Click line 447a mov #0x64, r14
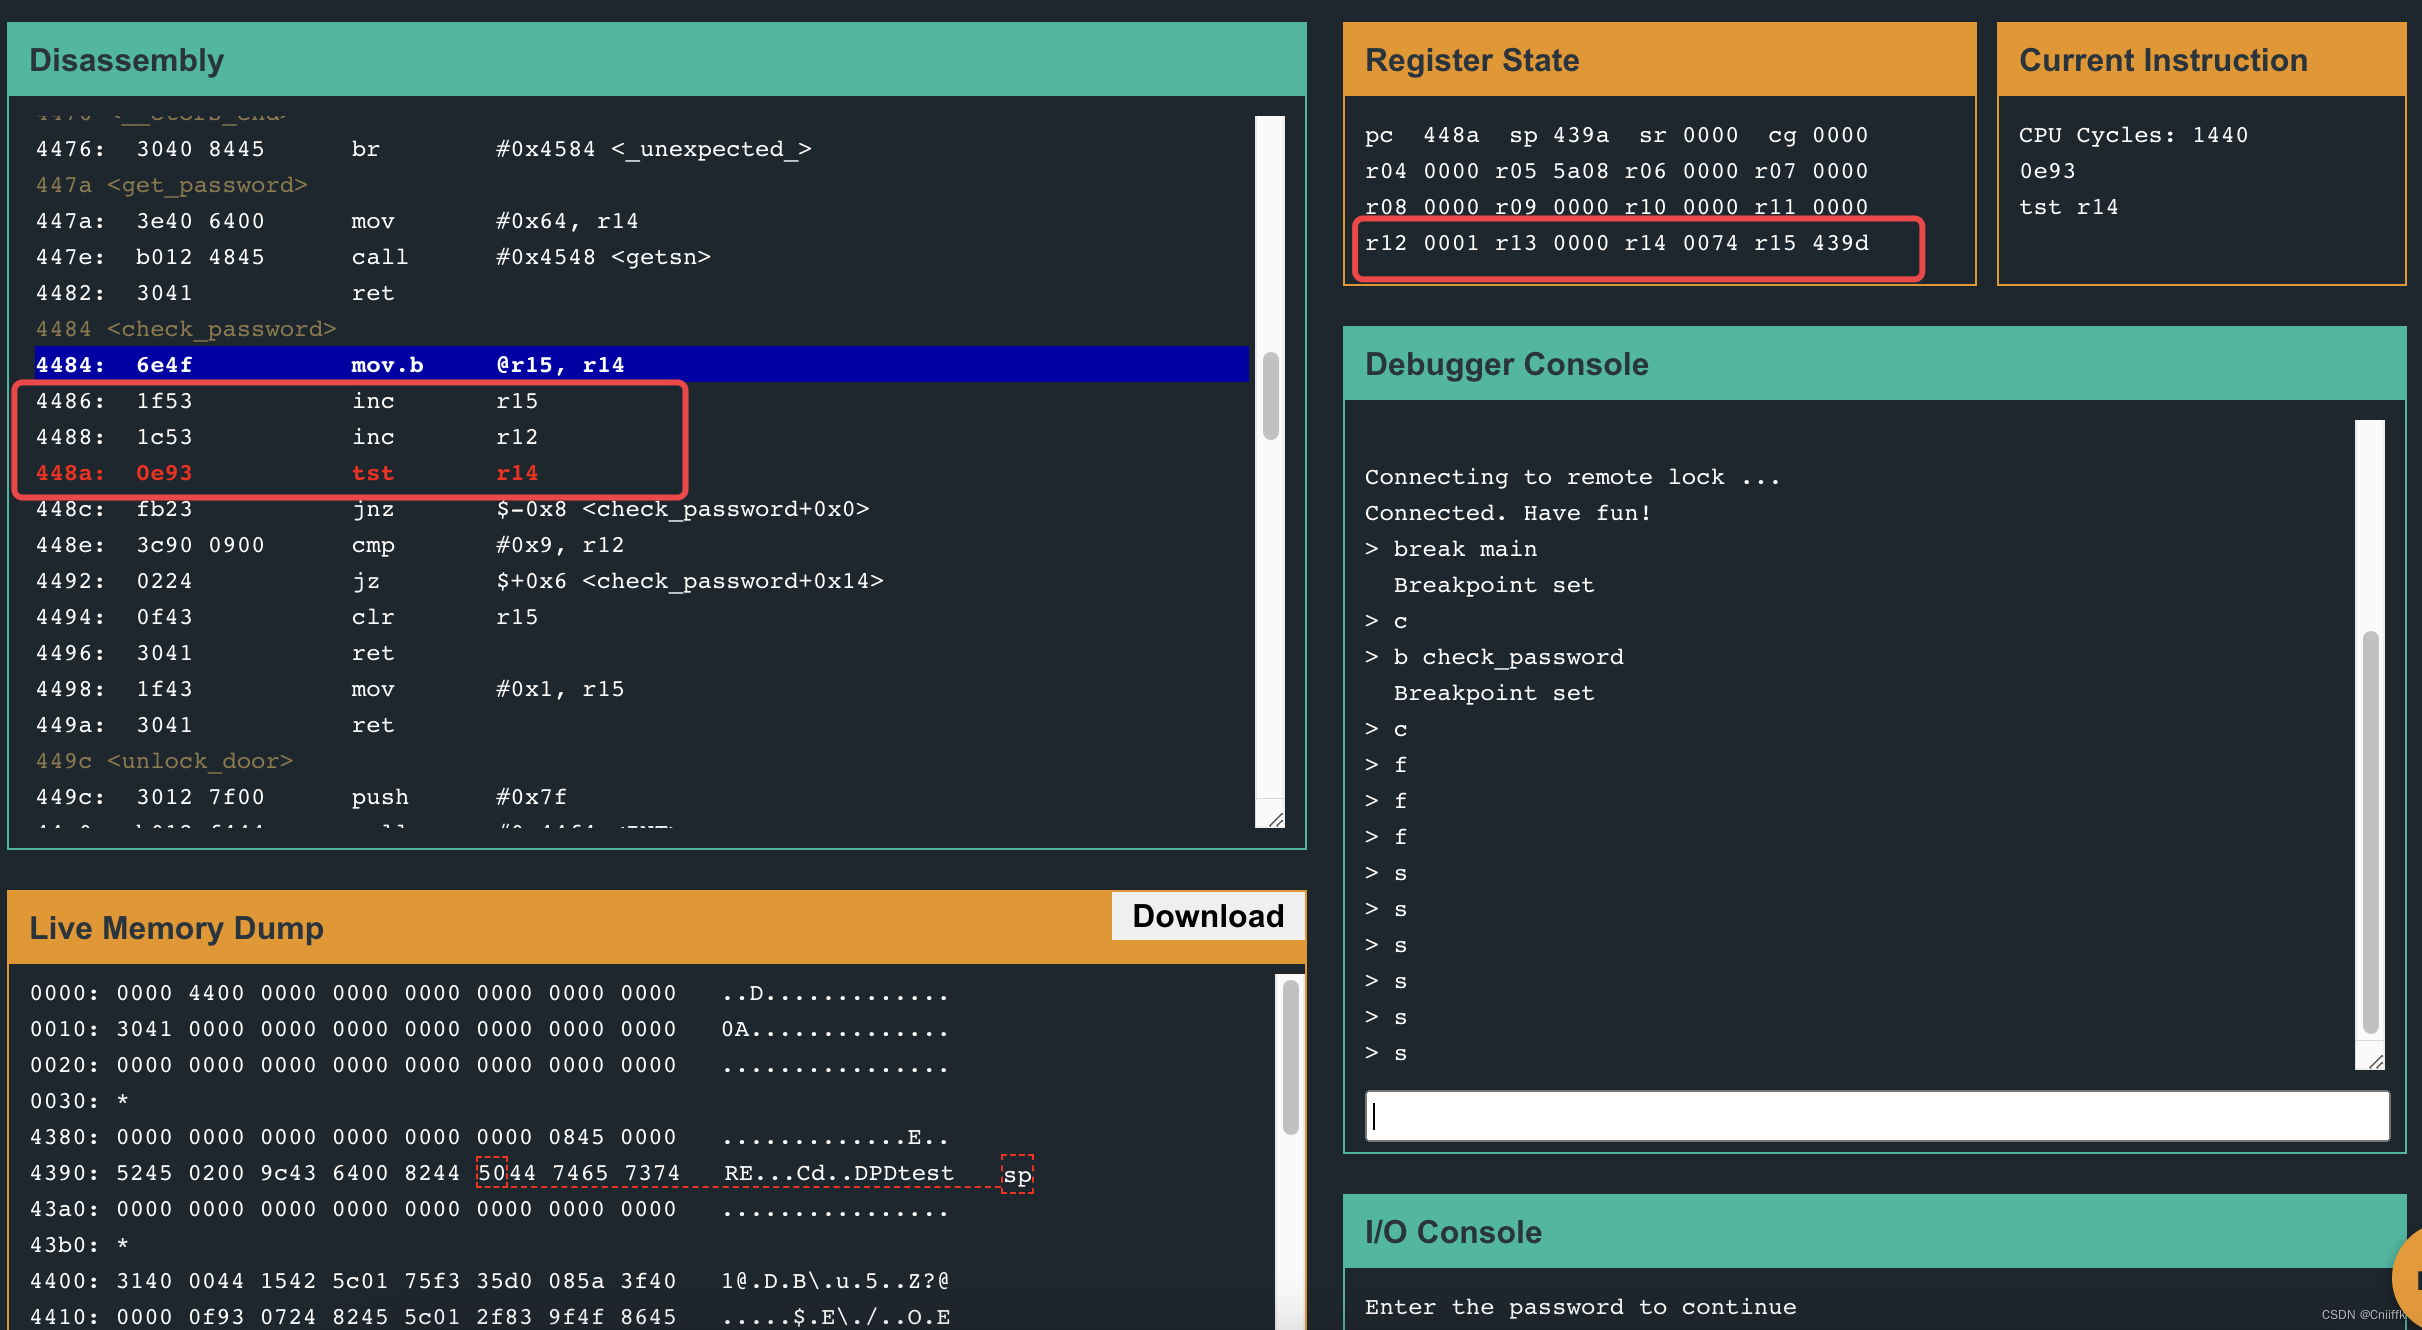 (x=642, y=221)
